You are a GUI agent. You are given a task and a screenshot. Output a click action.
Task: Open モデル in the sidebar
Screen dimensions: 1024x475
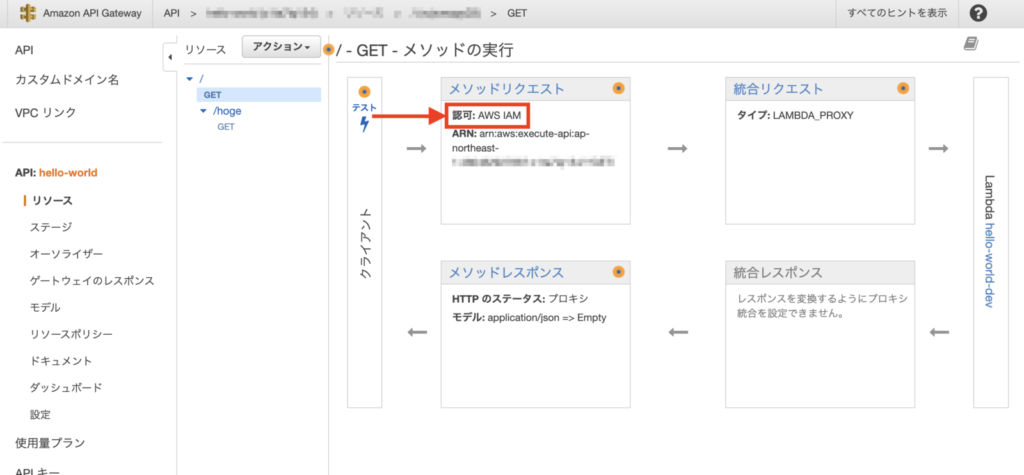click(45, 308)
